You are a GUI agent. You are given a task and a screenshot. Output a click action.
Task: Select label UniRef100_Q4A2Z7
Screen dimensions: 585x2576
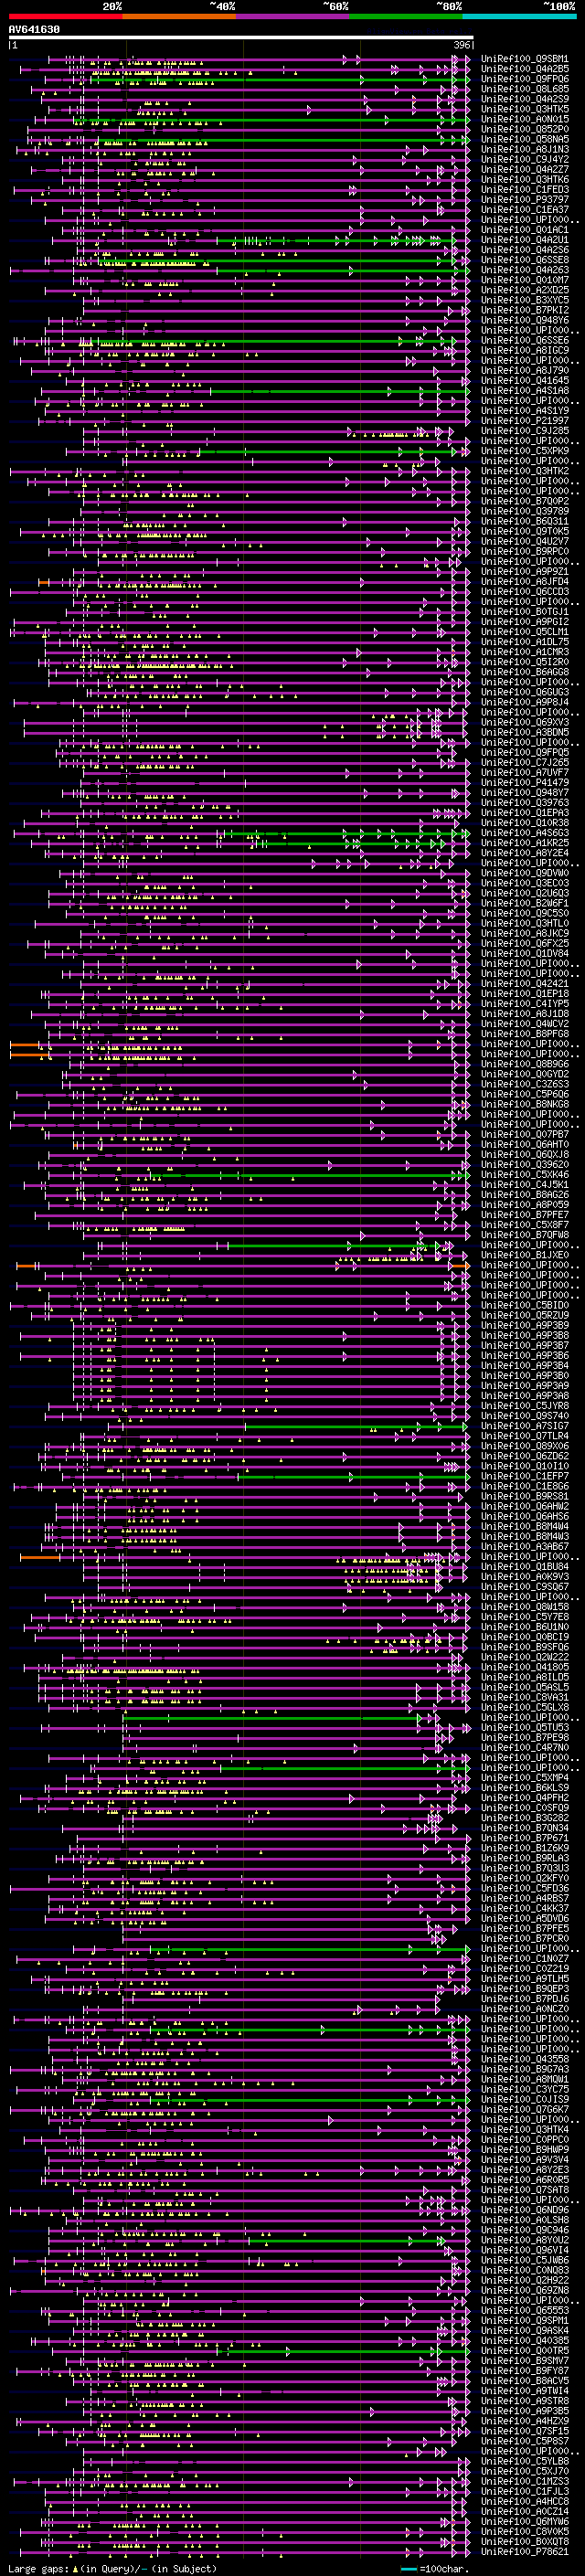[x=525, y=169]
